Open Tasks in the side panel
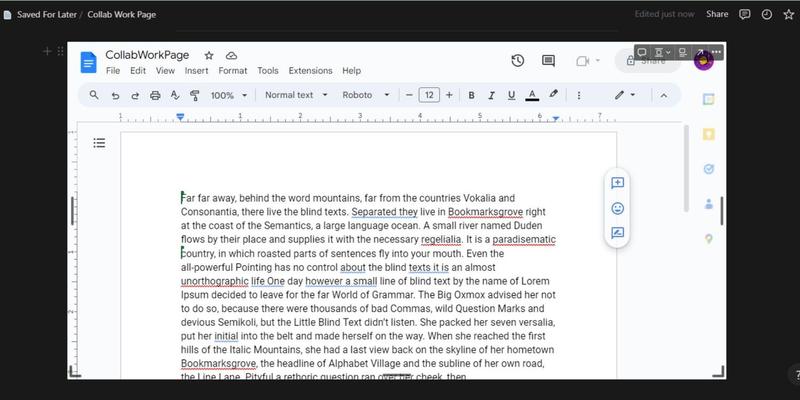This screenshot has width=800, height=400. 709,169
